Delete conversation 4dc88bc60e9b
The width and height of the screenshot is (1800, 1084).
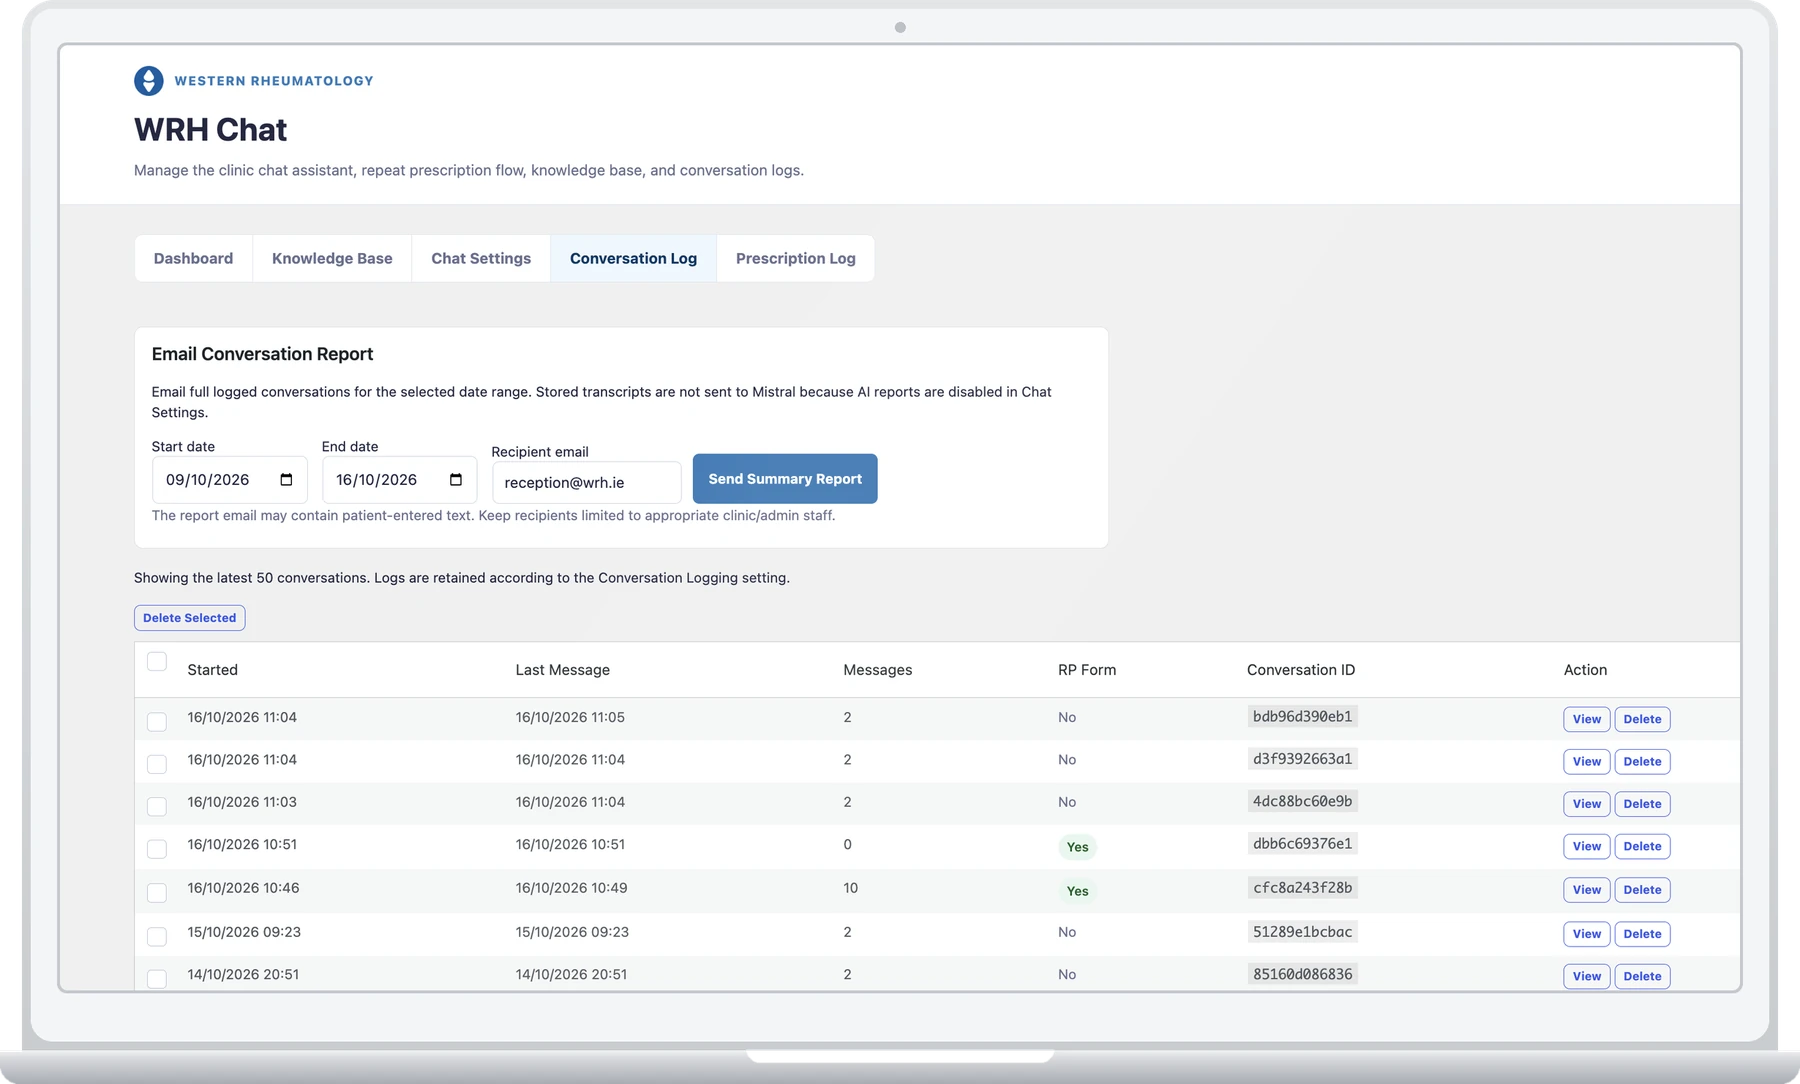1642,804
